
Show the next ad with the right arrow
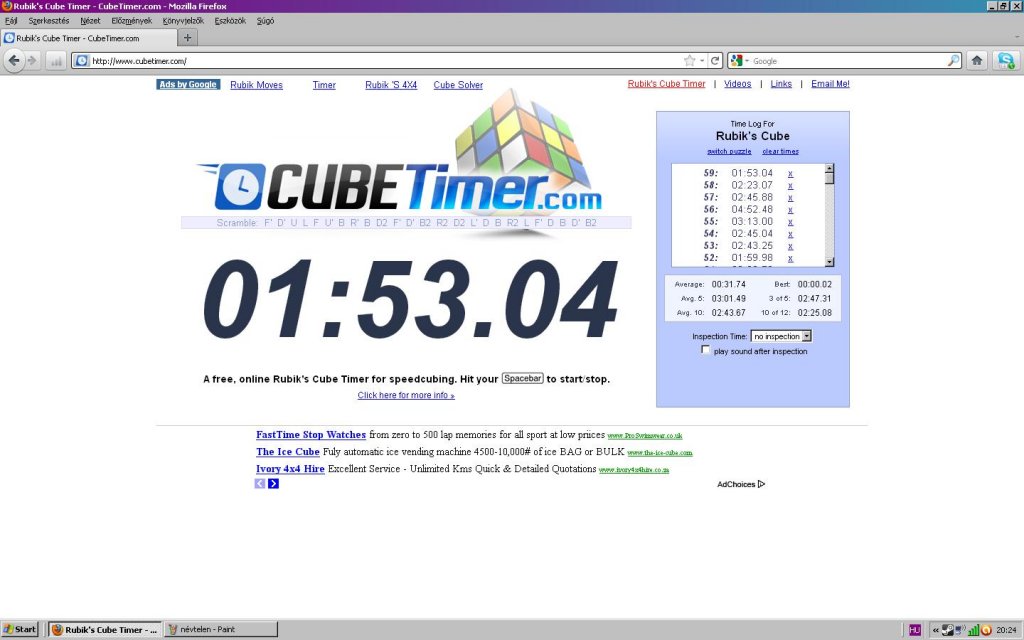273,483
